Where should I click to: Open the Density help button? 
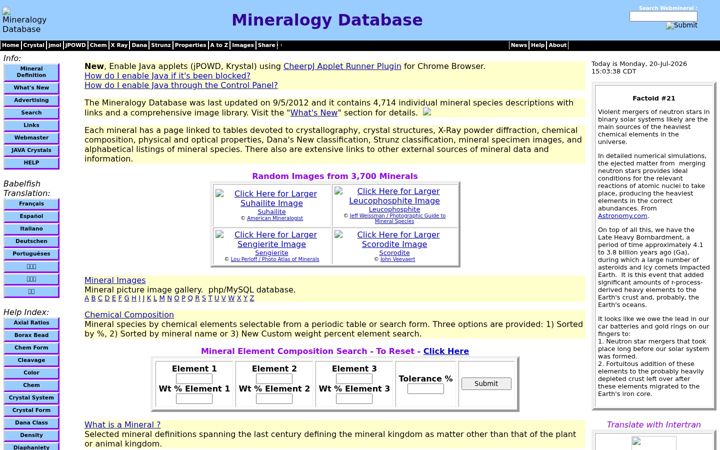click(x=31, y=435)
